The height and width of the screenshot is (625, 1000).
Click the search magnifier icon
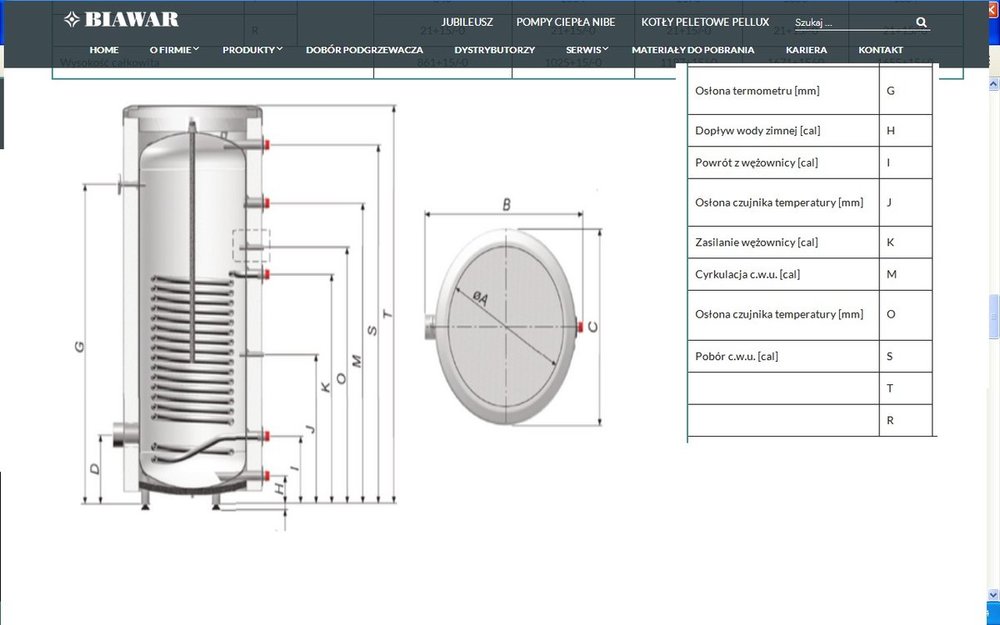[x=921, y=22]
